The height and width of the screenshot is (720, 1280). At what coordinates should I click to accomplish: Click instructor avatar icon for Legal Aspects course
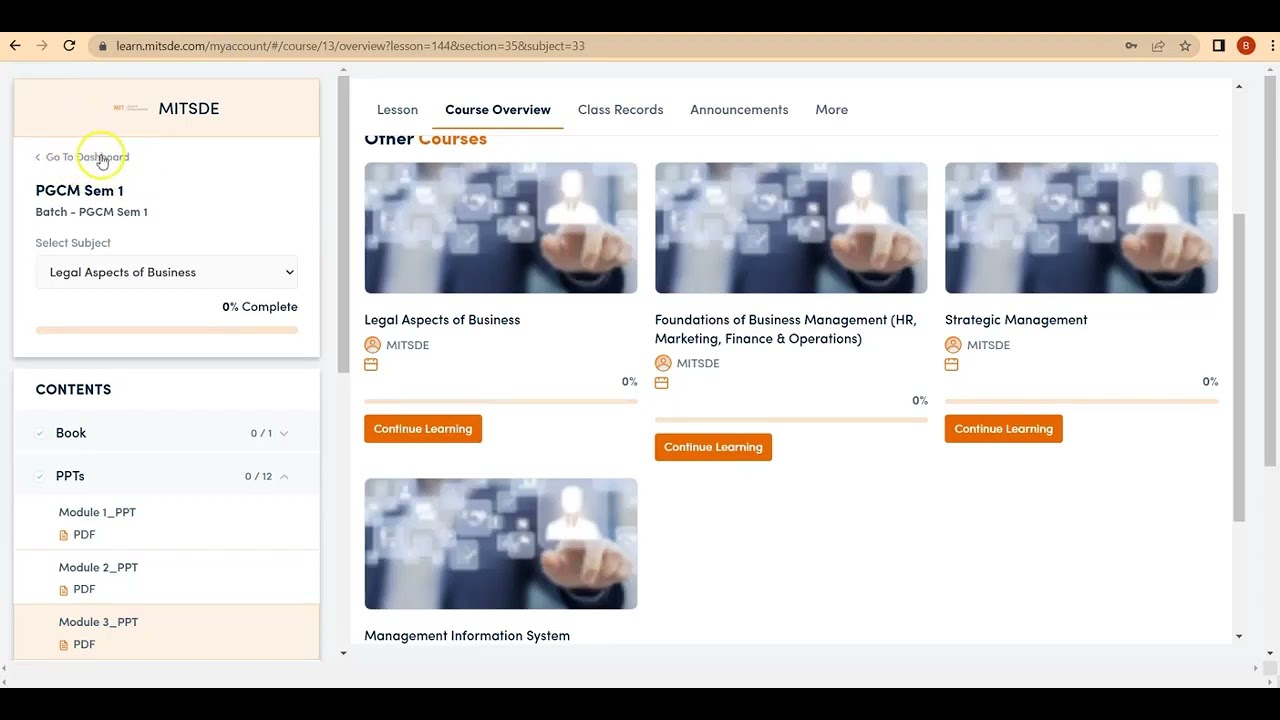[373, 345]
